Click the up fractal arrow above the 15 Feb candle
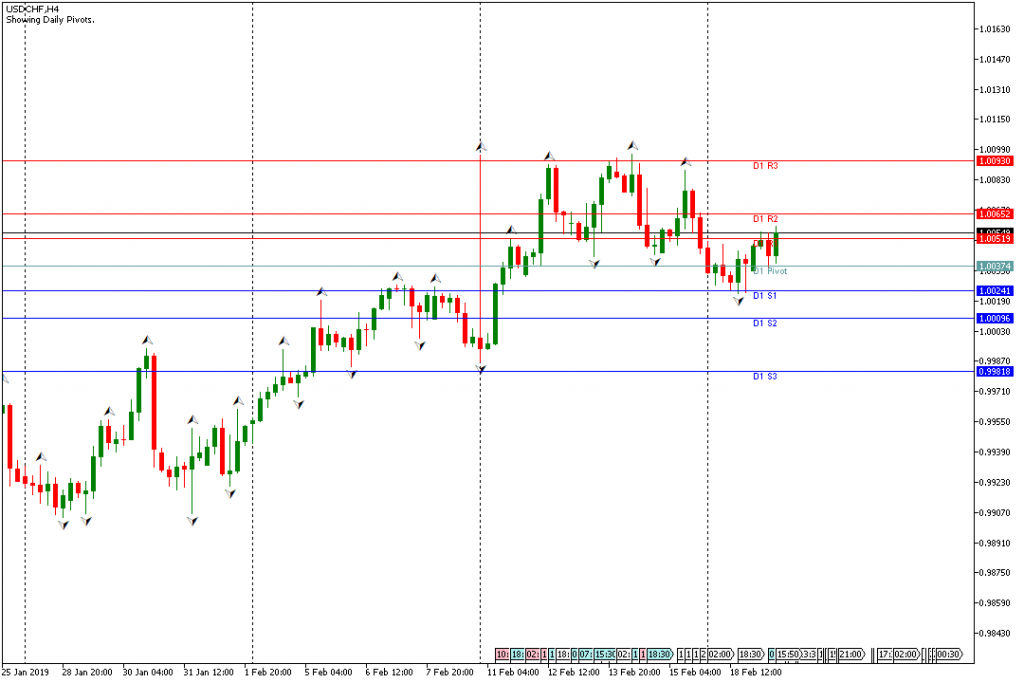The width and height of the screenshot is (1024, 683). [686, 161]
